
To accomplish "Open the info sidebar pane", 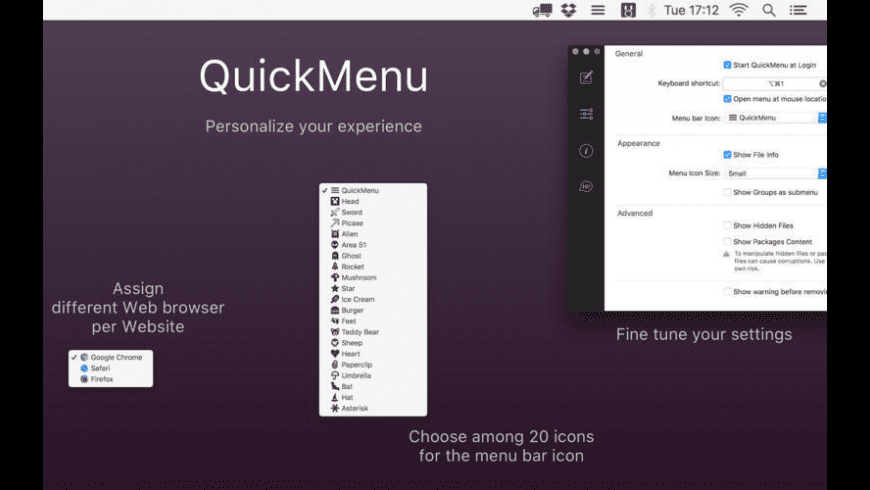I will coord(586,150).
